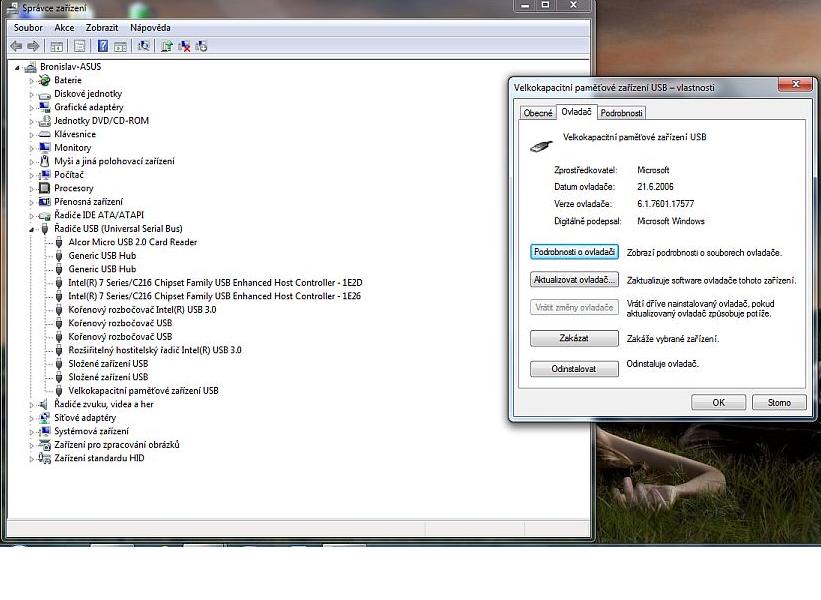Click the Update driver software toolbar icon
The width and height of the screenshot is (821, 600).
(167, 46)
